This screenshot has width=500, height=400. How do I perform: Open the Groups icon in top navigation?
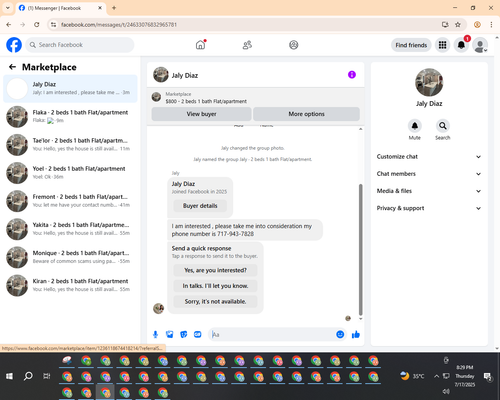click(294, 45)
